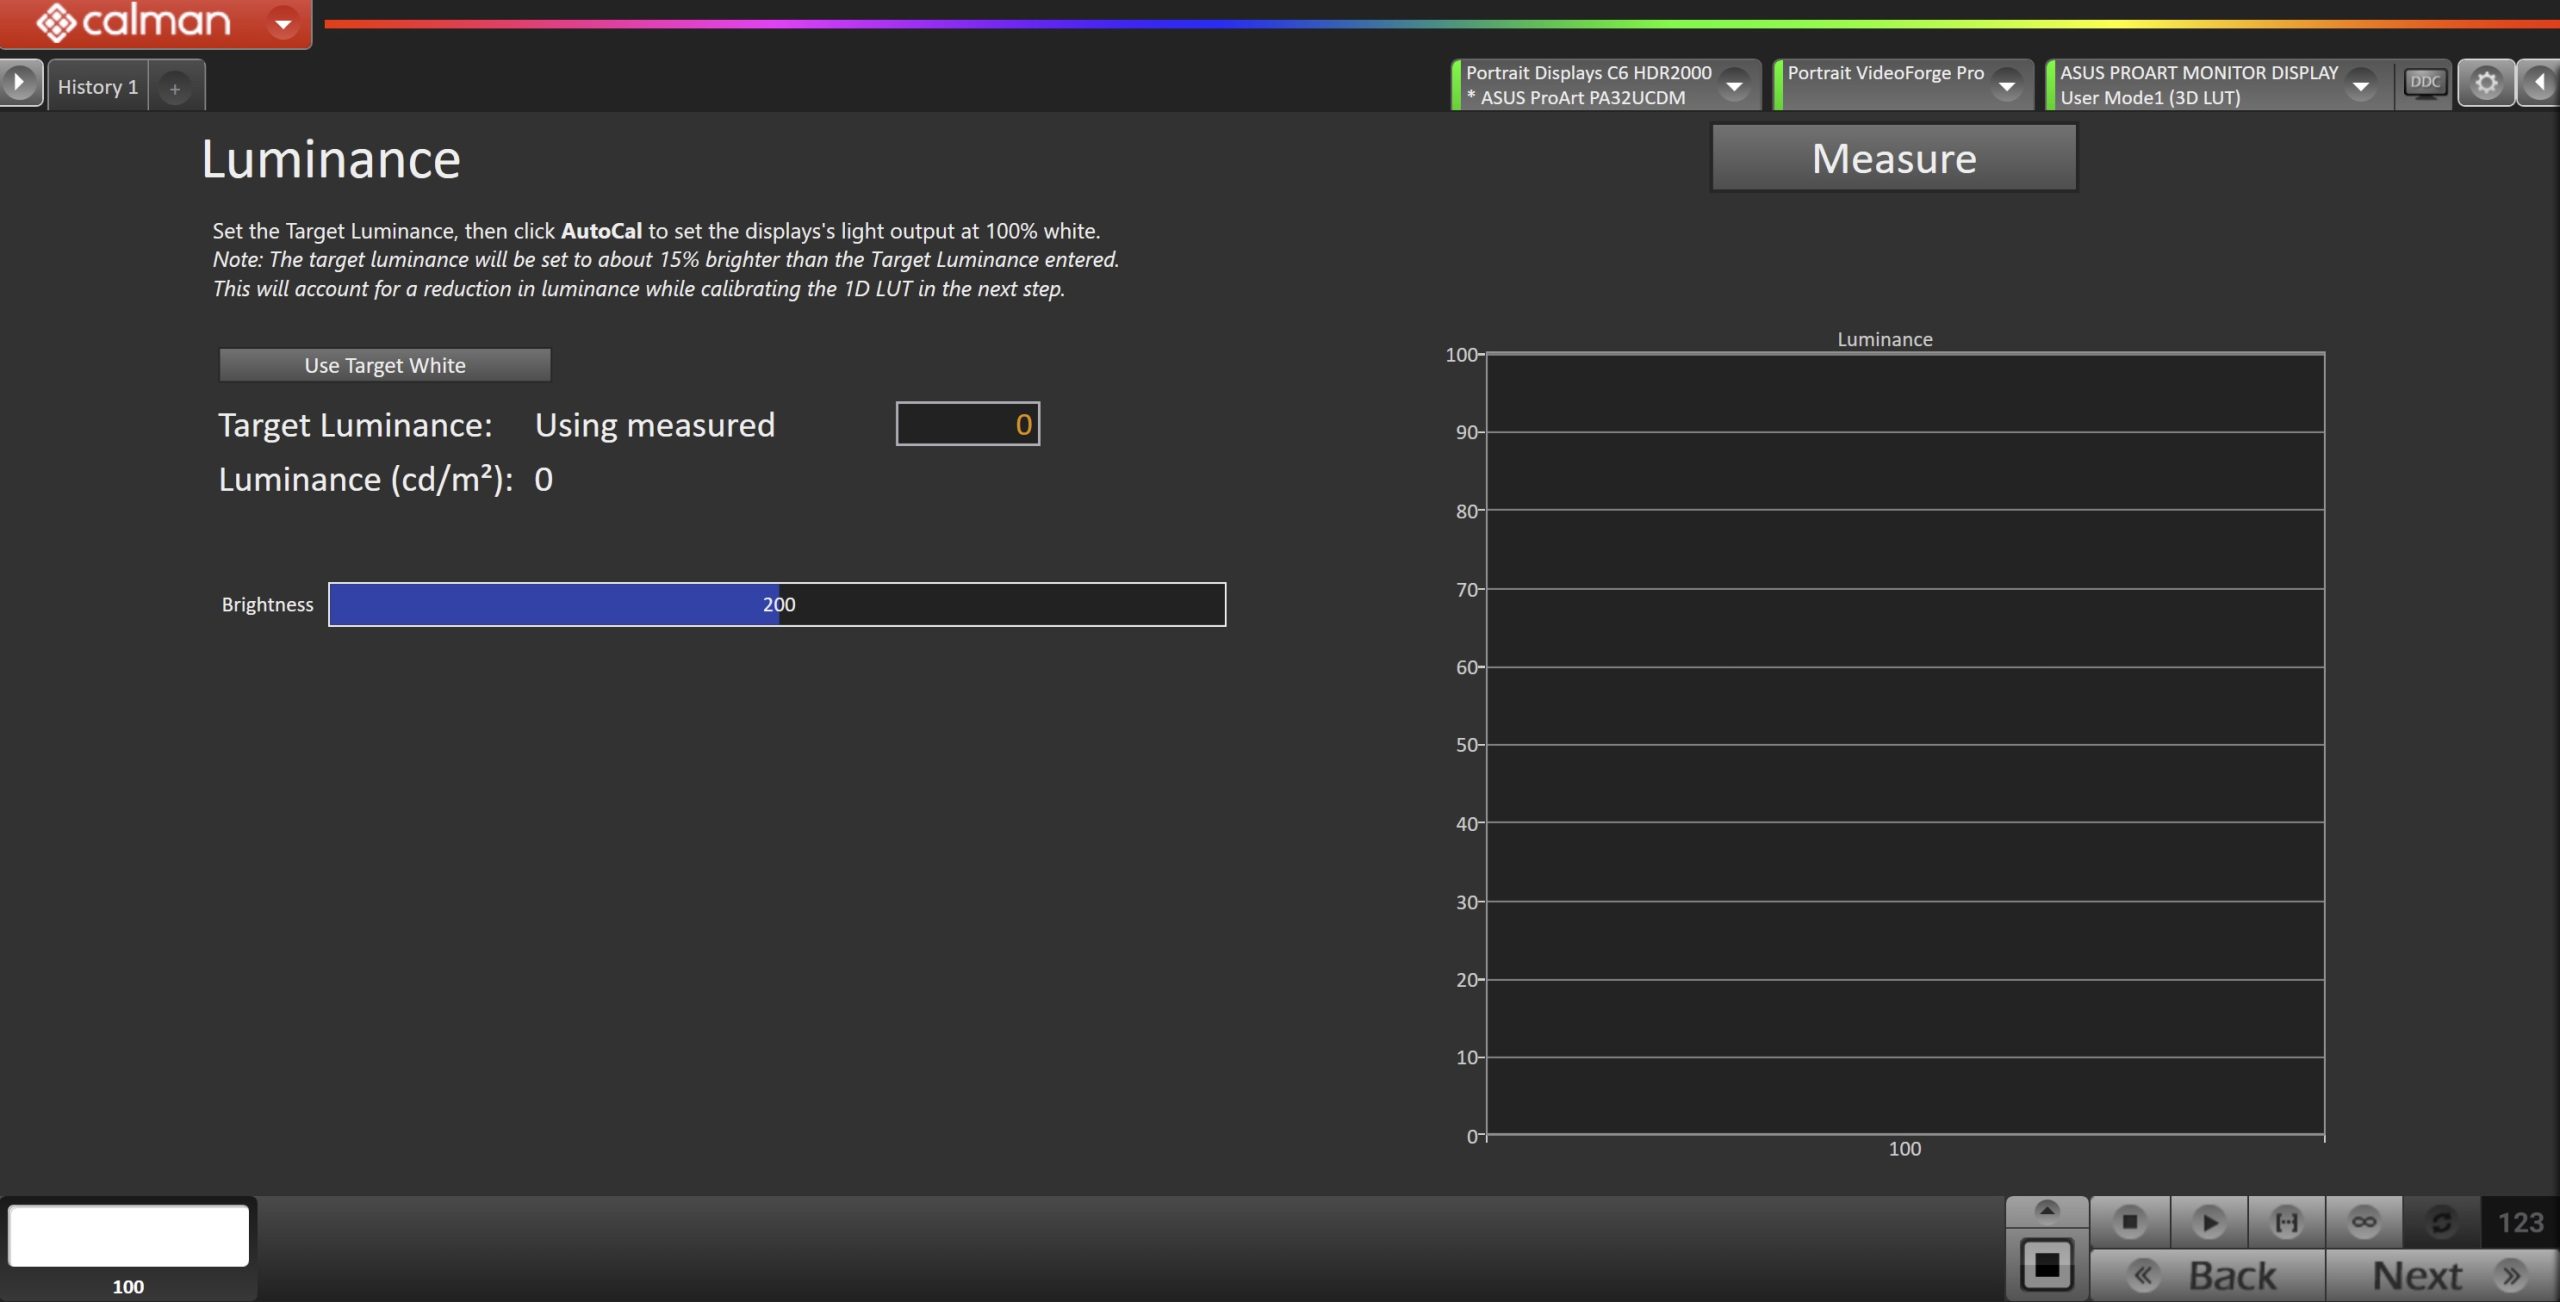This screenshot has width=2560, height=1302.
Task: Open the settings gear icon
Action: pyautogui.click(x=2486, y=83)
